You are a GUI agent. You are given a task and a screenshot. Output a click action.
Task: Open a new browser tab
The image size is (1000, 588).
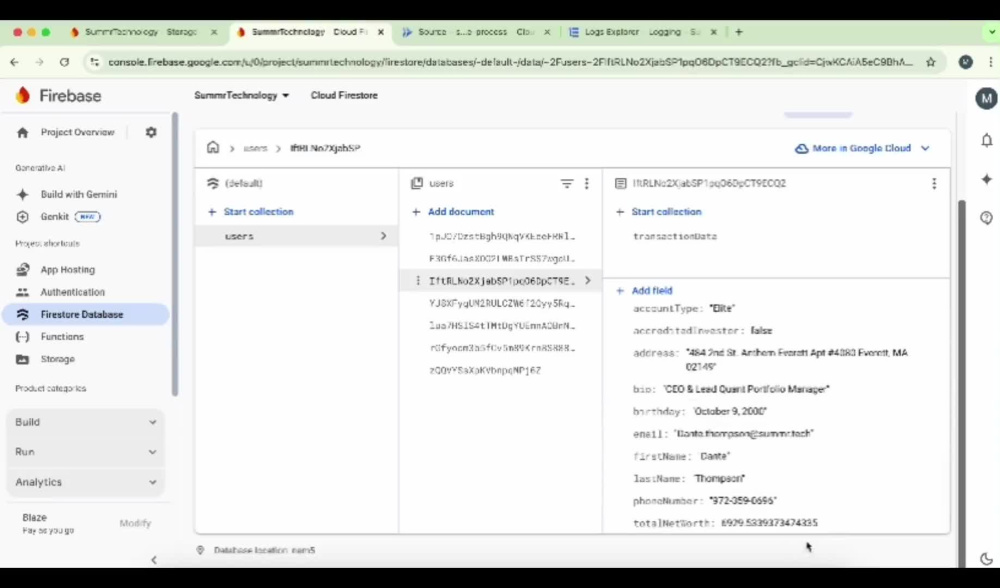[739, 32]
